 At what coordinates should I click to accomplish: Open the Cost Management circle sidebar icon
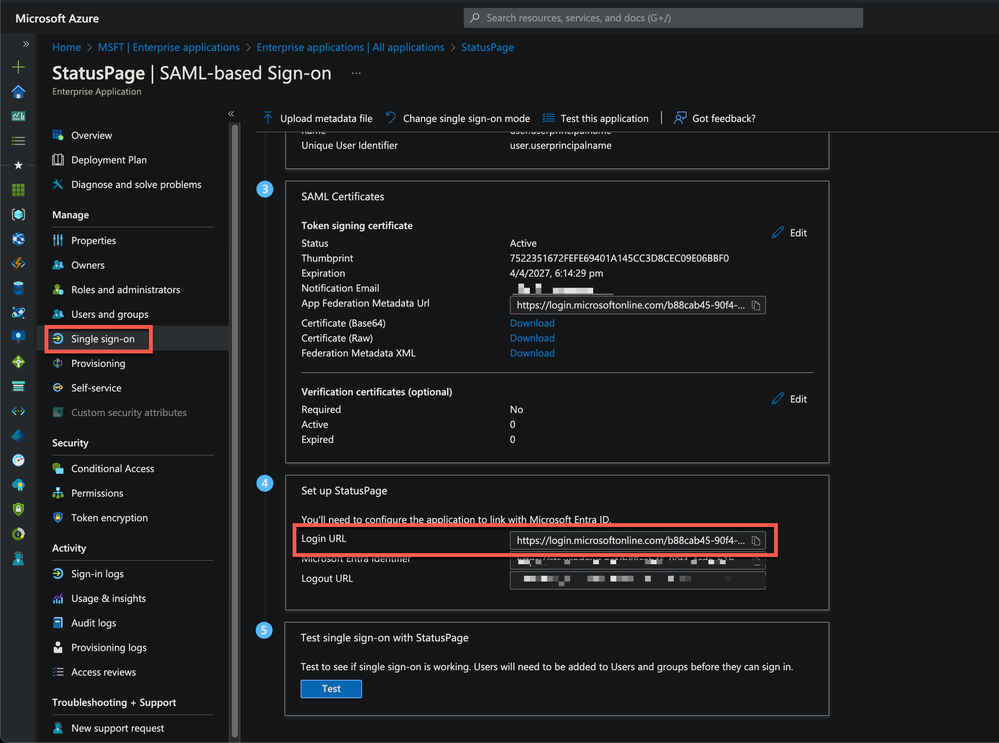[18, 534]
